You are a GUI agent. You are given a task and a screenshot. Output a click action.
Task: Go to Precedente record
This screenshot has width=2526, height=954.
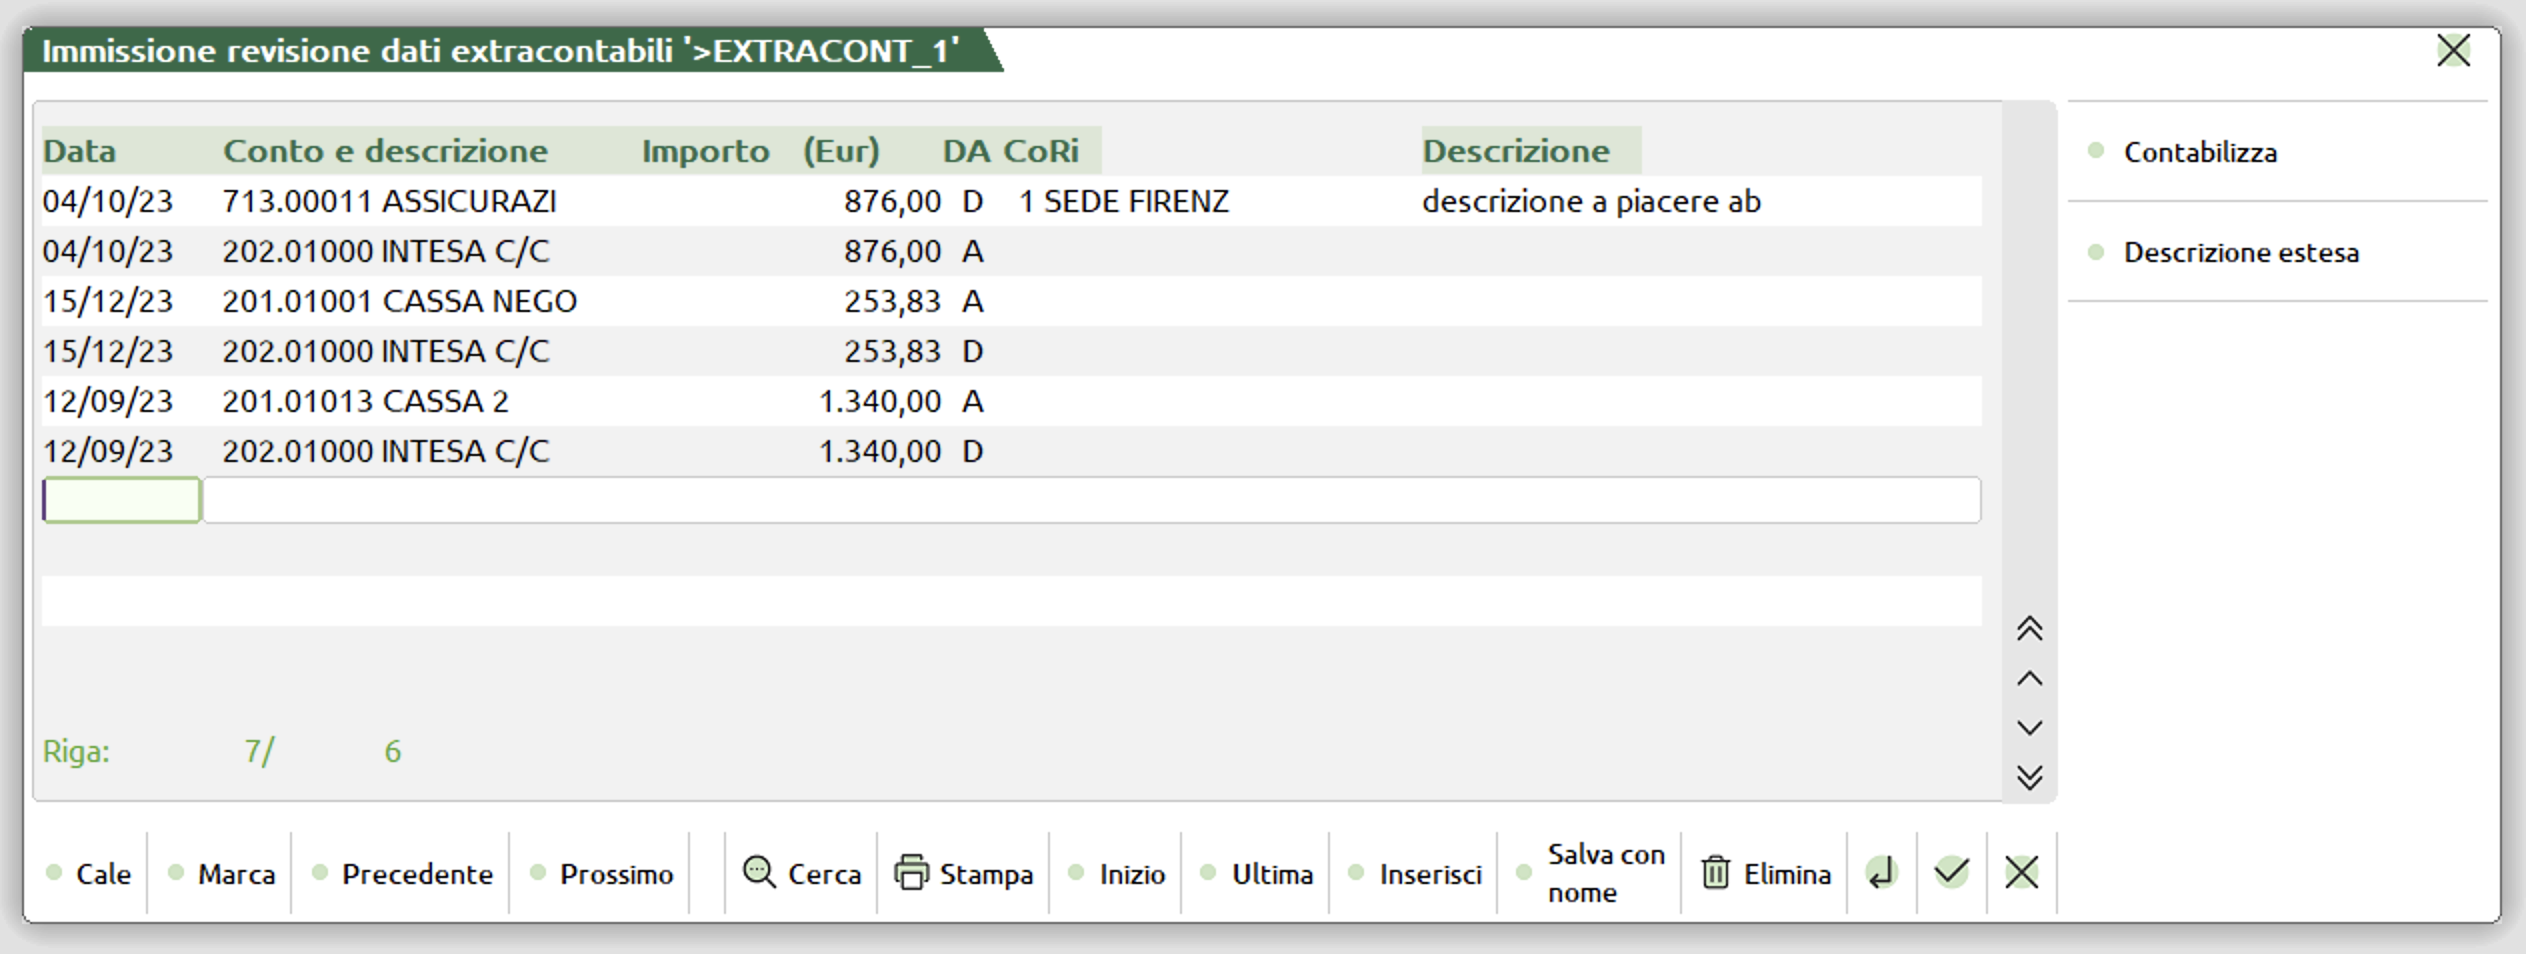416,874
